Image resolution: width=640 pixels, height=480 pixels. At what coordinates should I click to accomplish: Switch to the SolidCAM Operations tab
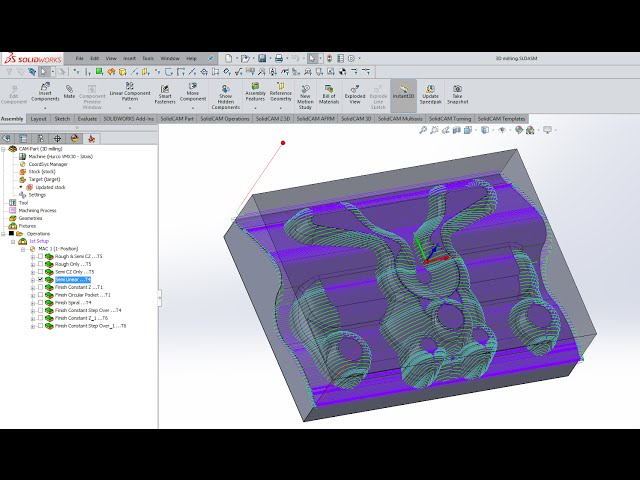(x=225, y=119)
